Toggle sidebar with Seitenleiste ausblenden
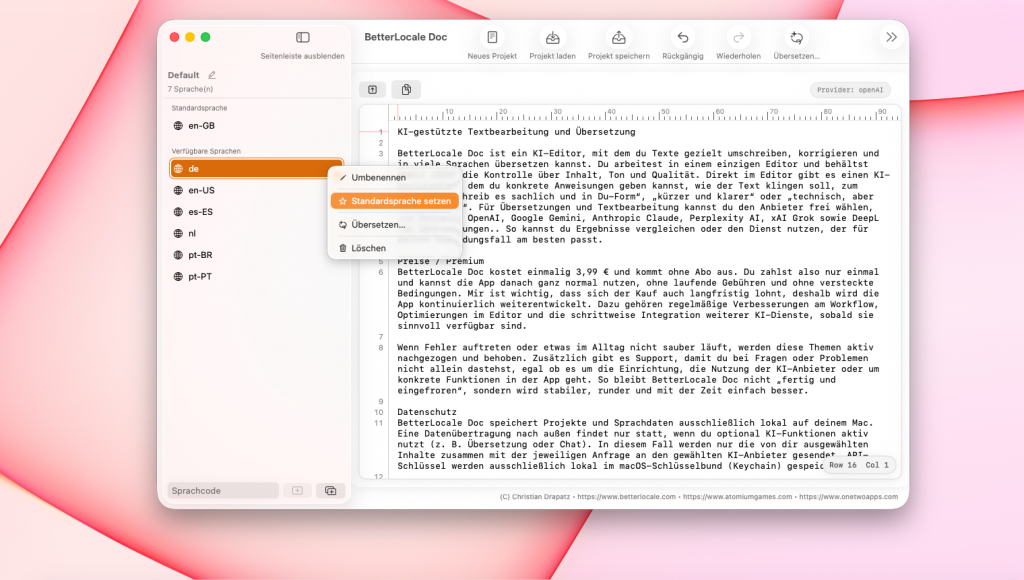This screenshot has height=580, width=1024. [x=302, y=38]
